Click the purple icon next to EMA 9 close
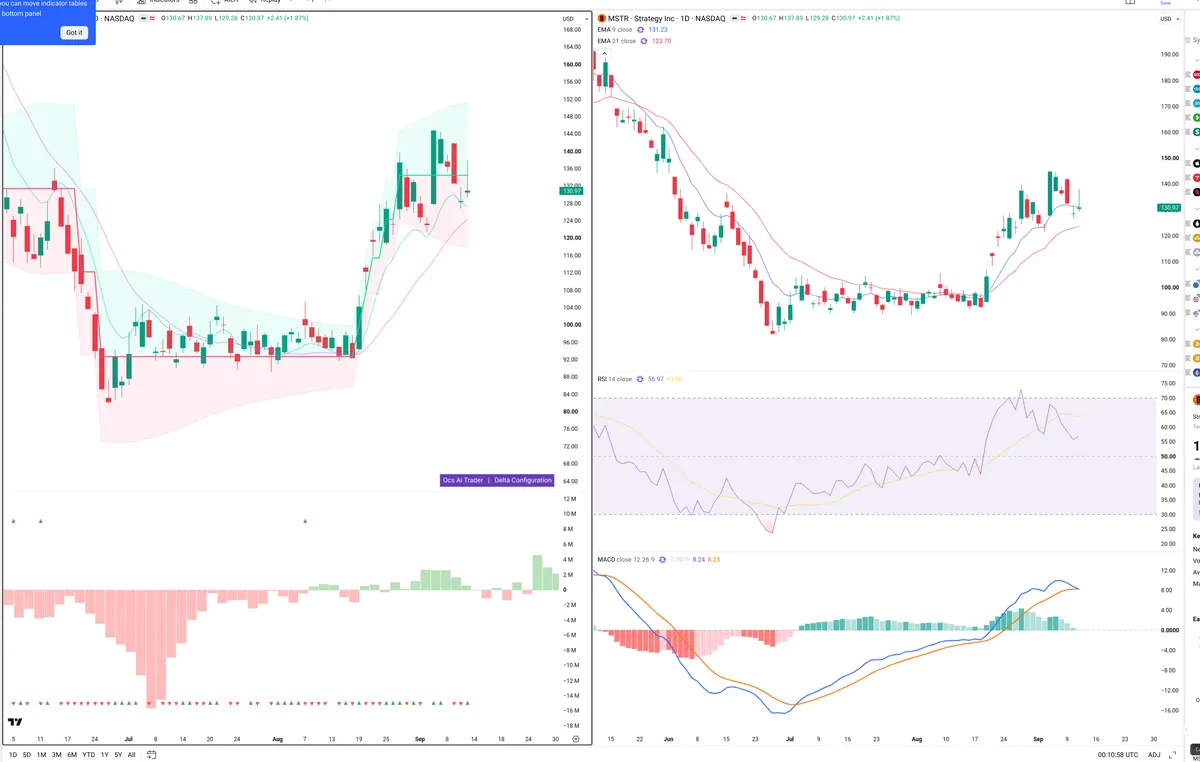Viewport: 1200px width, 762px height. point(642,30)
